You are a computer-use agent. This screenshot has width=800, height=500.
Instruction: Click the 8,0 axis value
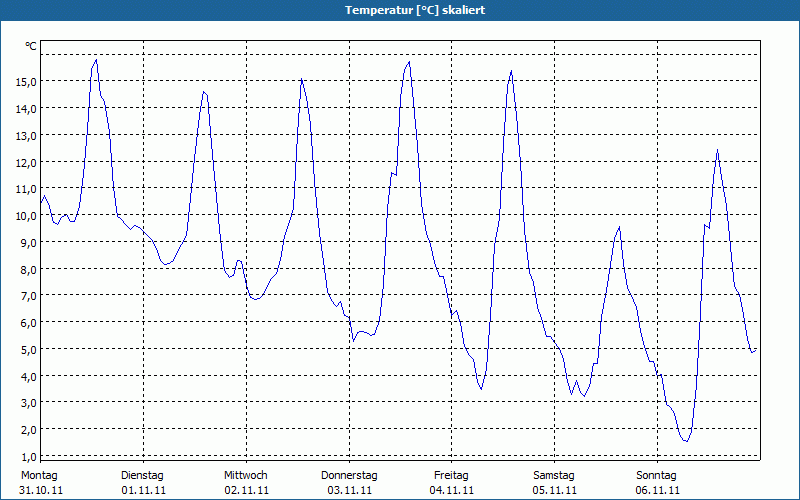[28, 270]
